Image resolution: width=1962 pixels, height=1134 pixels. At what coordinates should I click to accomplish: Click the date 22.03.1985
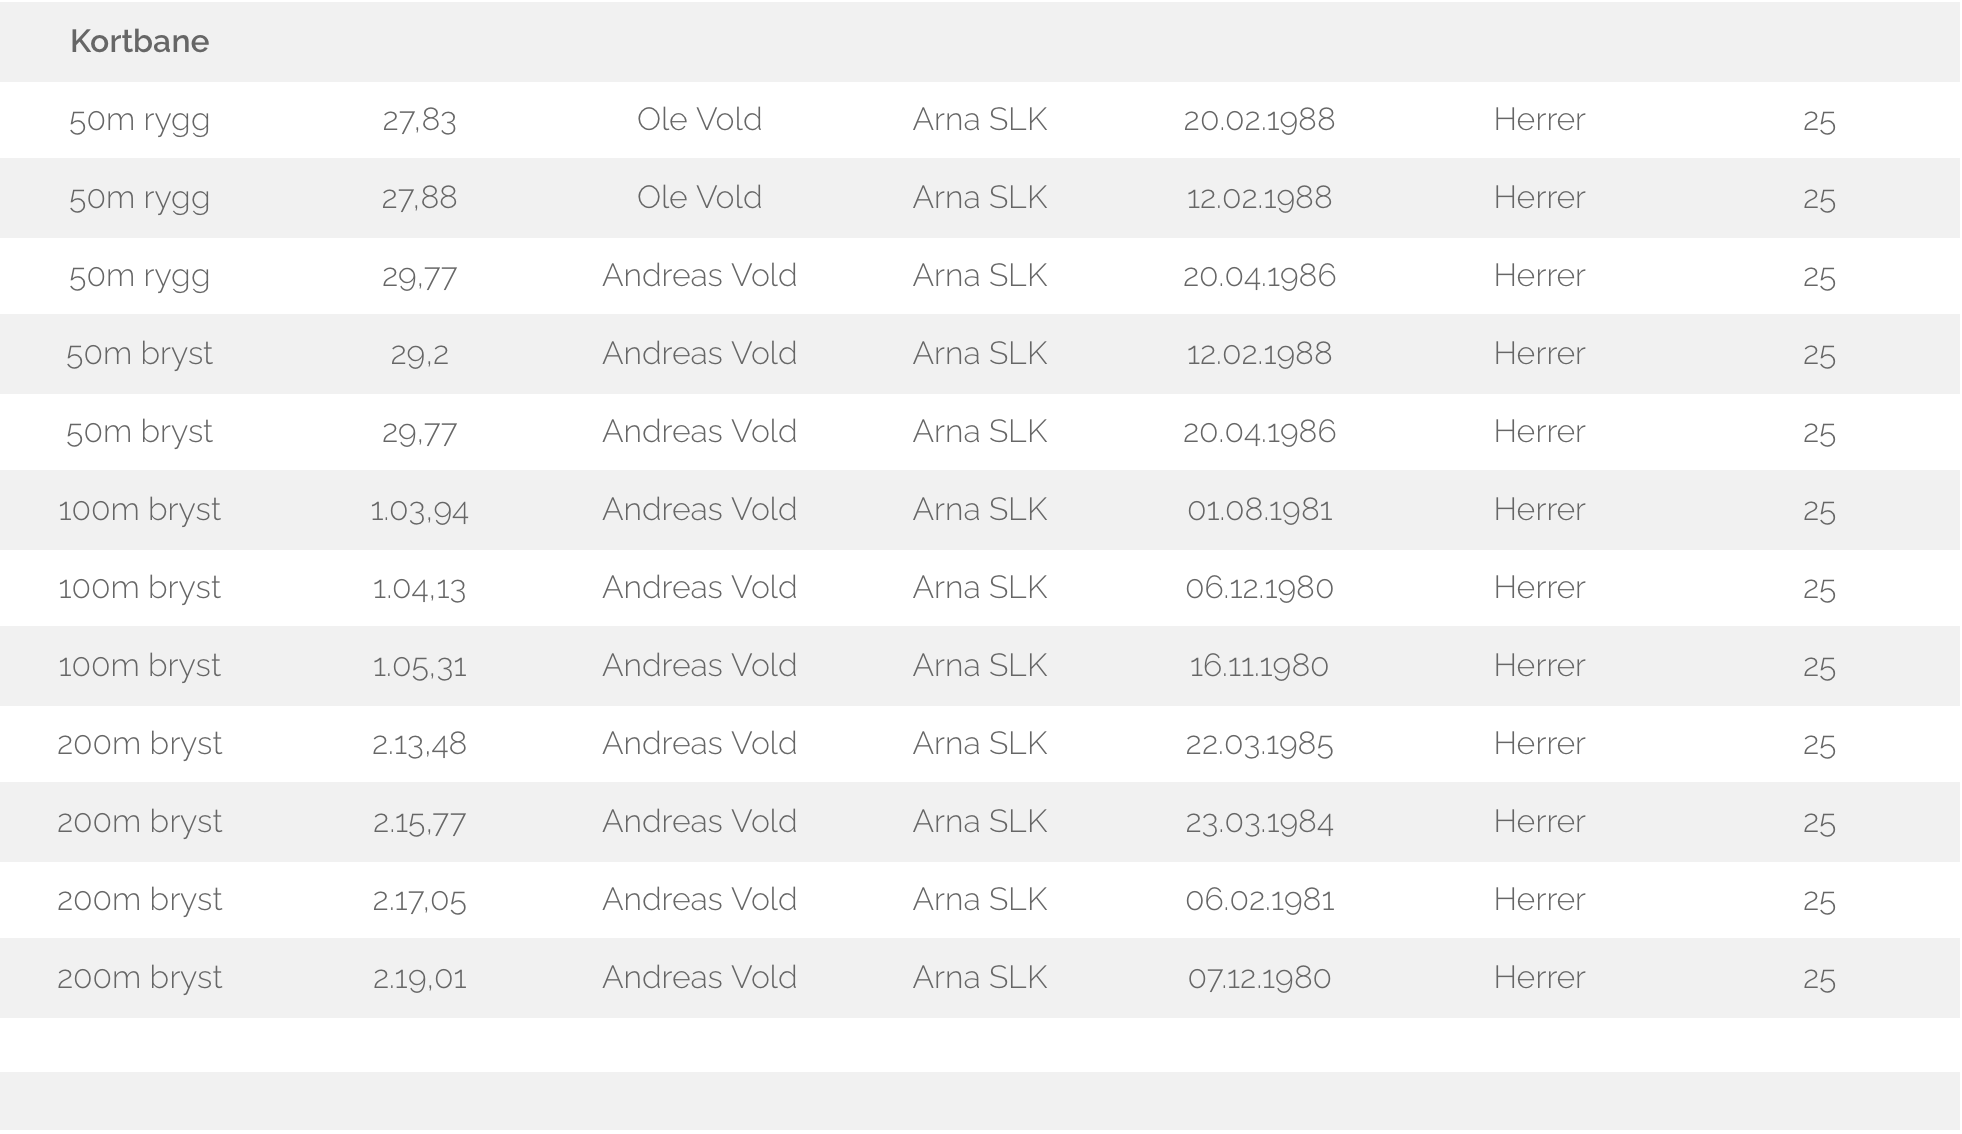[x=1259, y=744]
